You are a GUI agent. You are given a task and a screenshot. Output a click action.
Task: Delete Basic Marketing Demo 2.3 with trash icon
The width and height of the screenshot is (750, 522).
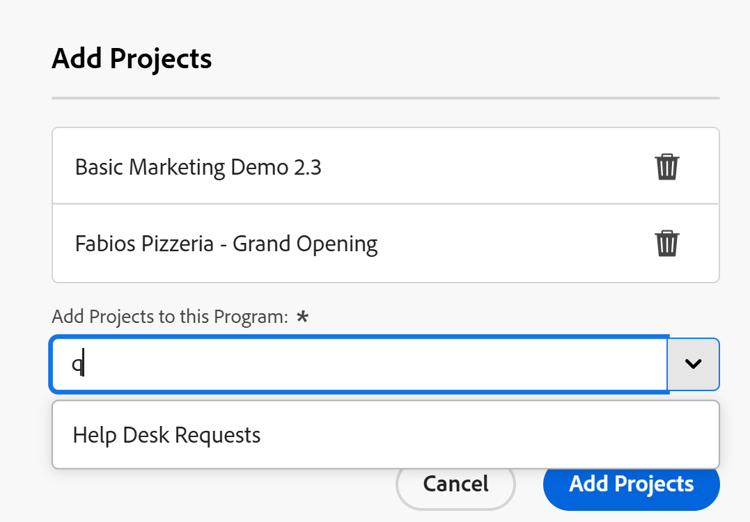667,166
